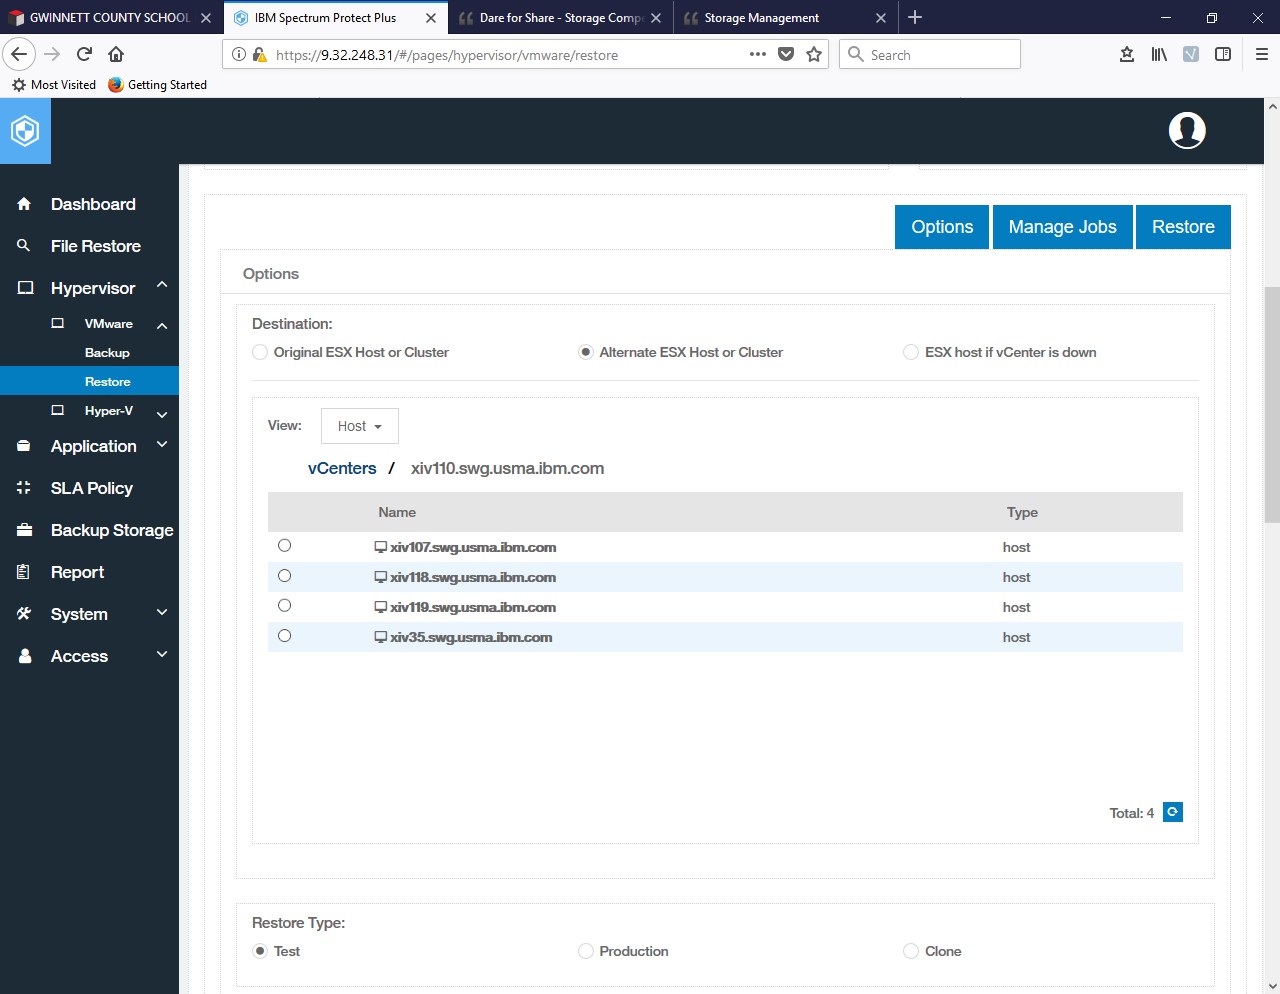Collapse the VMware section
The image size is (1280, 994).
[161, 324]
